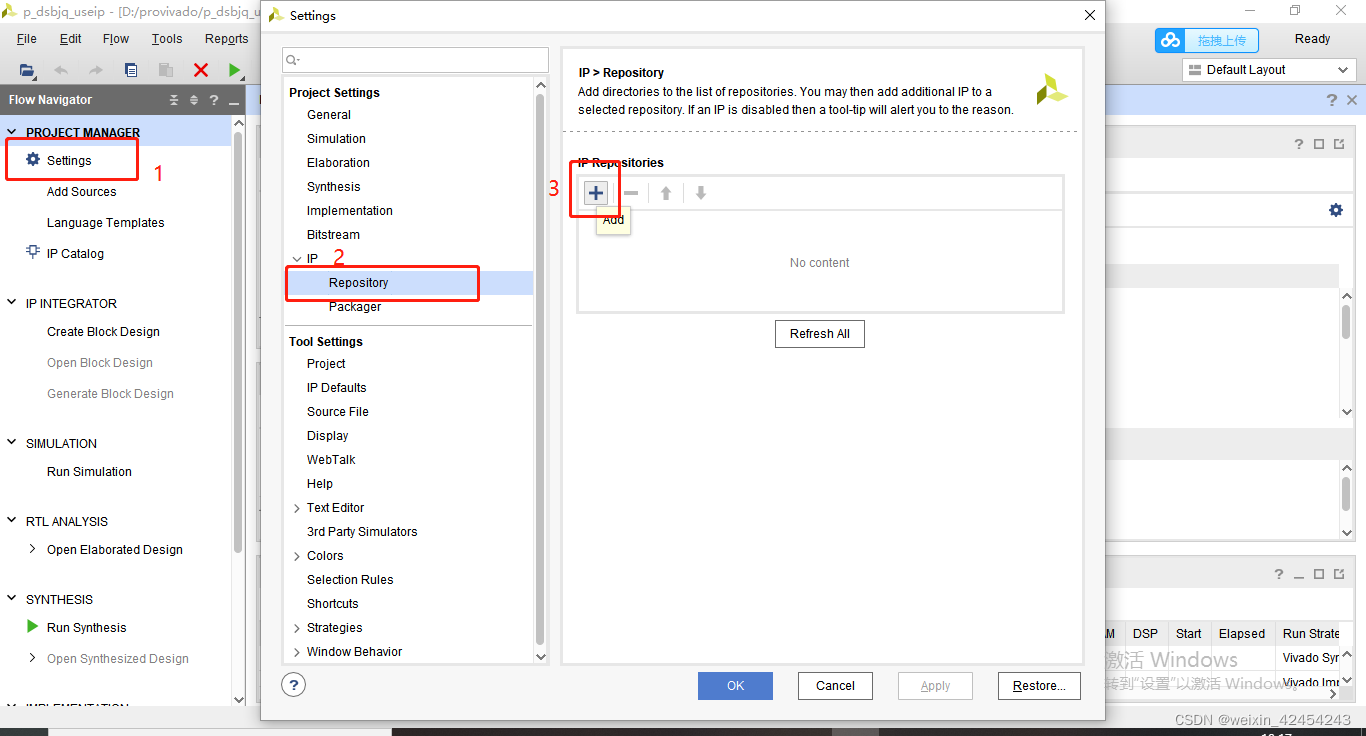Click the copy icon in the toolbar
This screenshot has height=736, width=1366.
[131, 70]
